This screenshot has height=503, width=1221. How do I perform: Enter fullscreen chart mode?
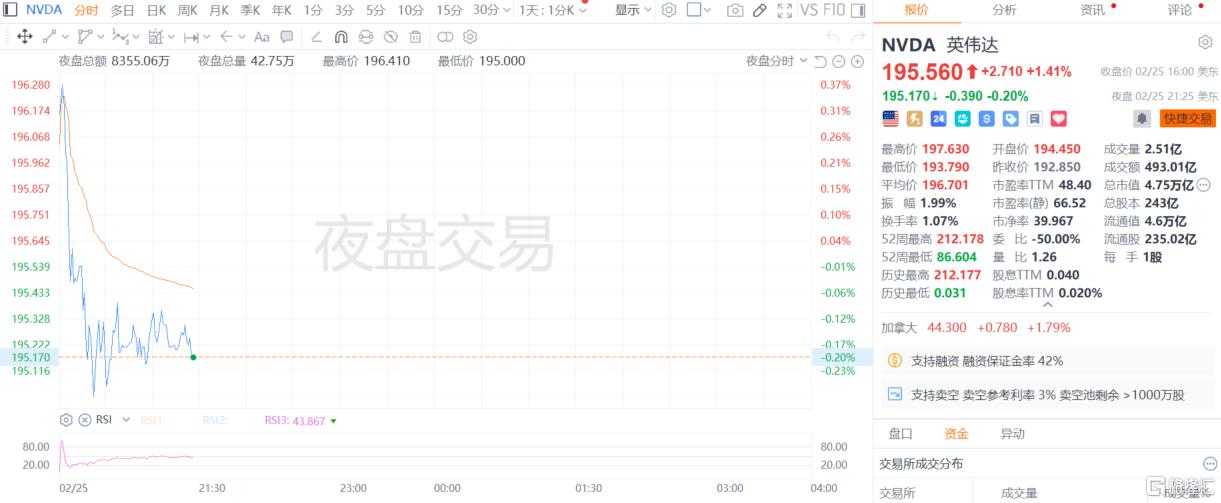pyautogui.click(x=784, y=10)
